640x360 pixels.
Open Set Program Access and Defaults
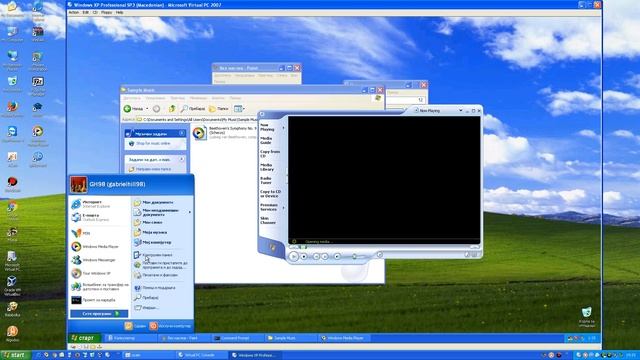(x=162, y=265)
